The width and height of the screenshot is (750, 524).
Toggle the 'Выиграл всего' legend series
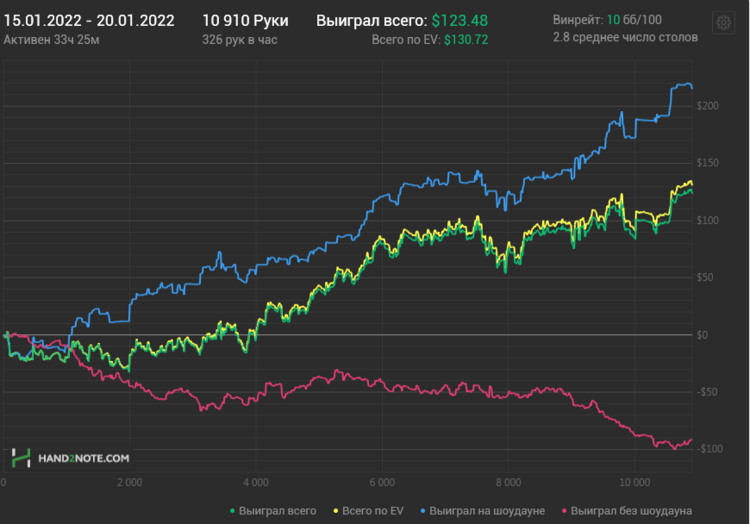(x=273, y=511)
